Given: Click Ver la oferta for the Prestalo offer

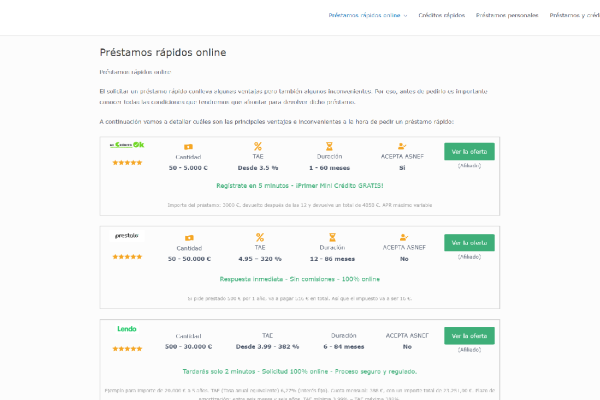Looking at the screenshot, I should [x=469, y=243].
